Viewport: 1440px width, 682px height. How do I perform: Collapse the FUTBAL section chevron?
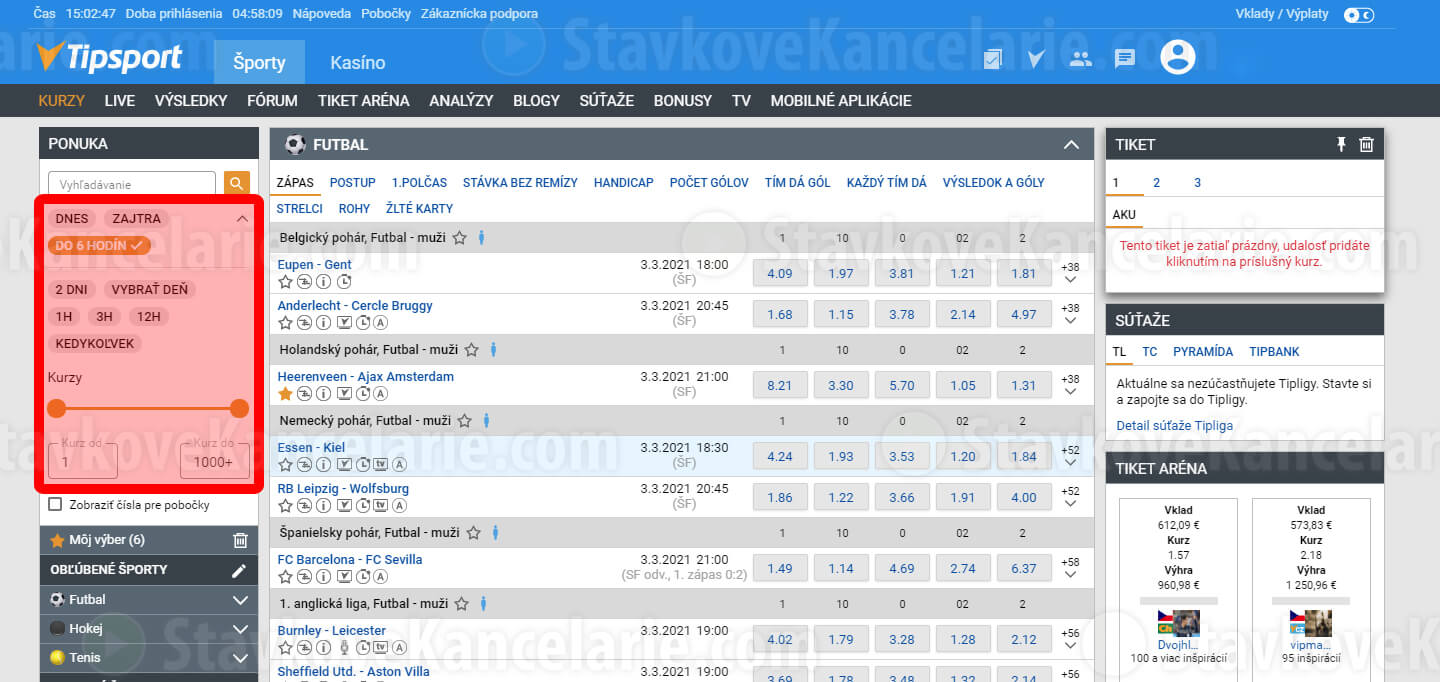(x=1072, y=145)
